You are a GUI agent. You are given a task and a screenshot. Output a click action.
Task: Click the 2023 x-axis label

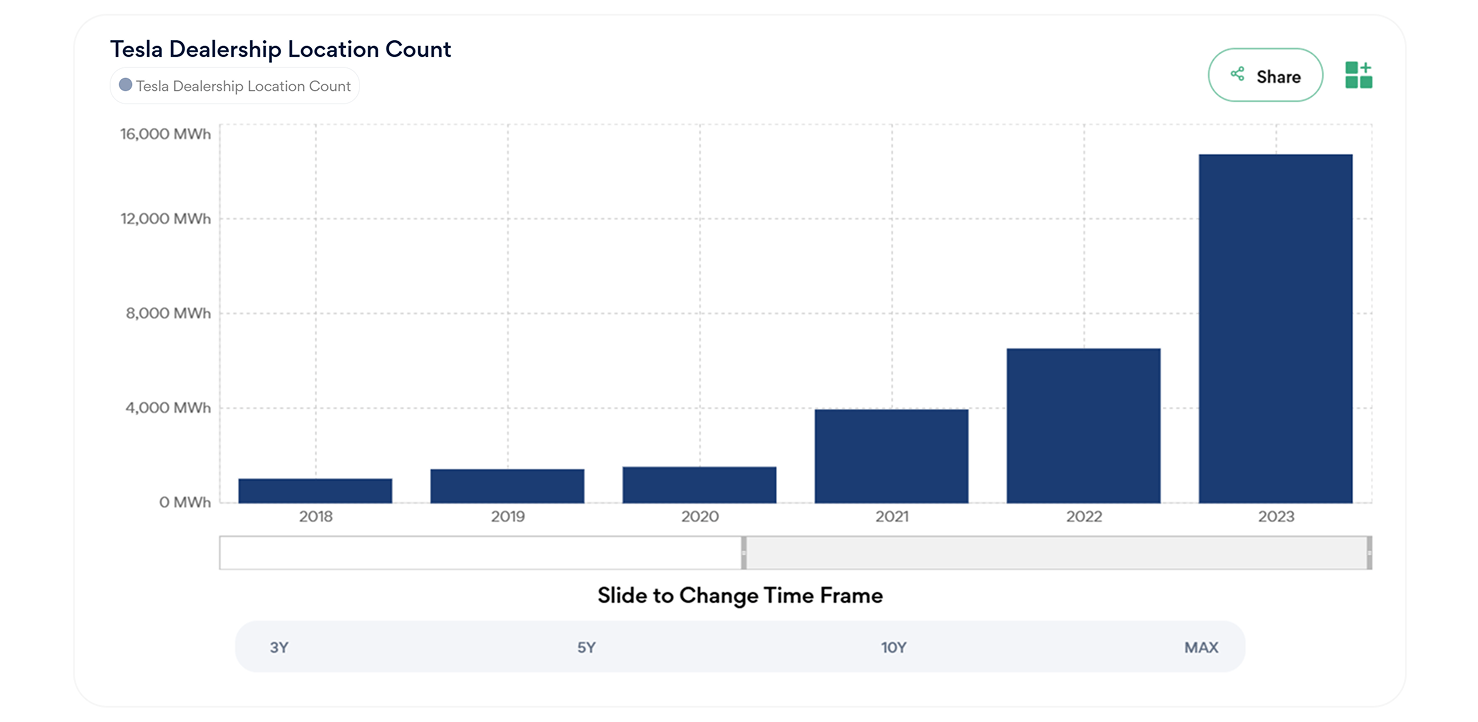[1275, 517]
